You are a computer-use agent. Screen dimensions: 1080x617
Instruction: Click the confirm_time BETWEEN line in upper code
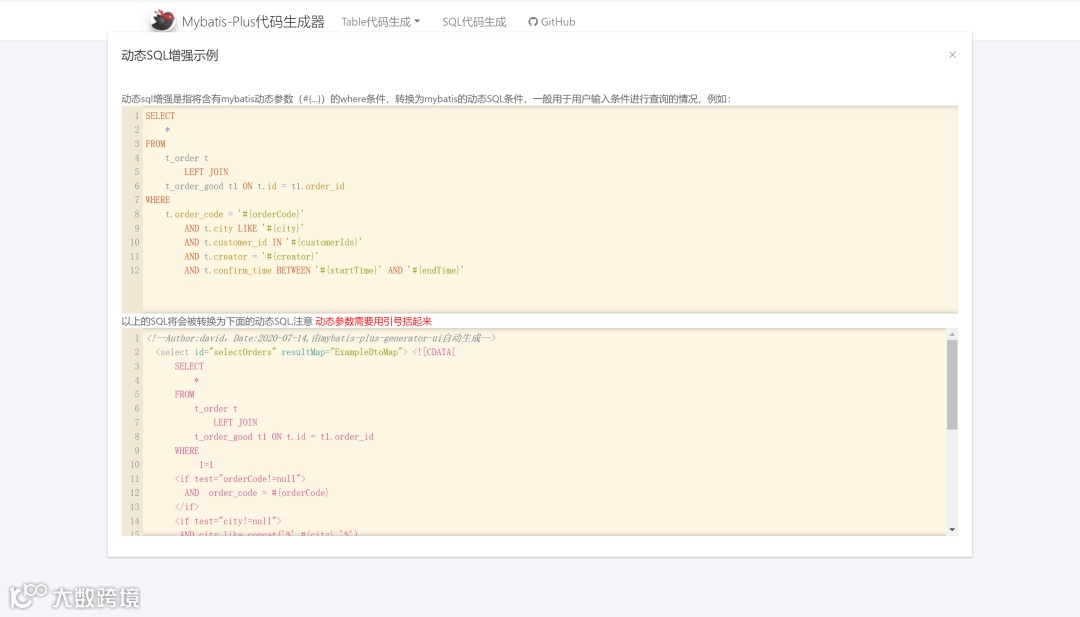pos(324,271)
